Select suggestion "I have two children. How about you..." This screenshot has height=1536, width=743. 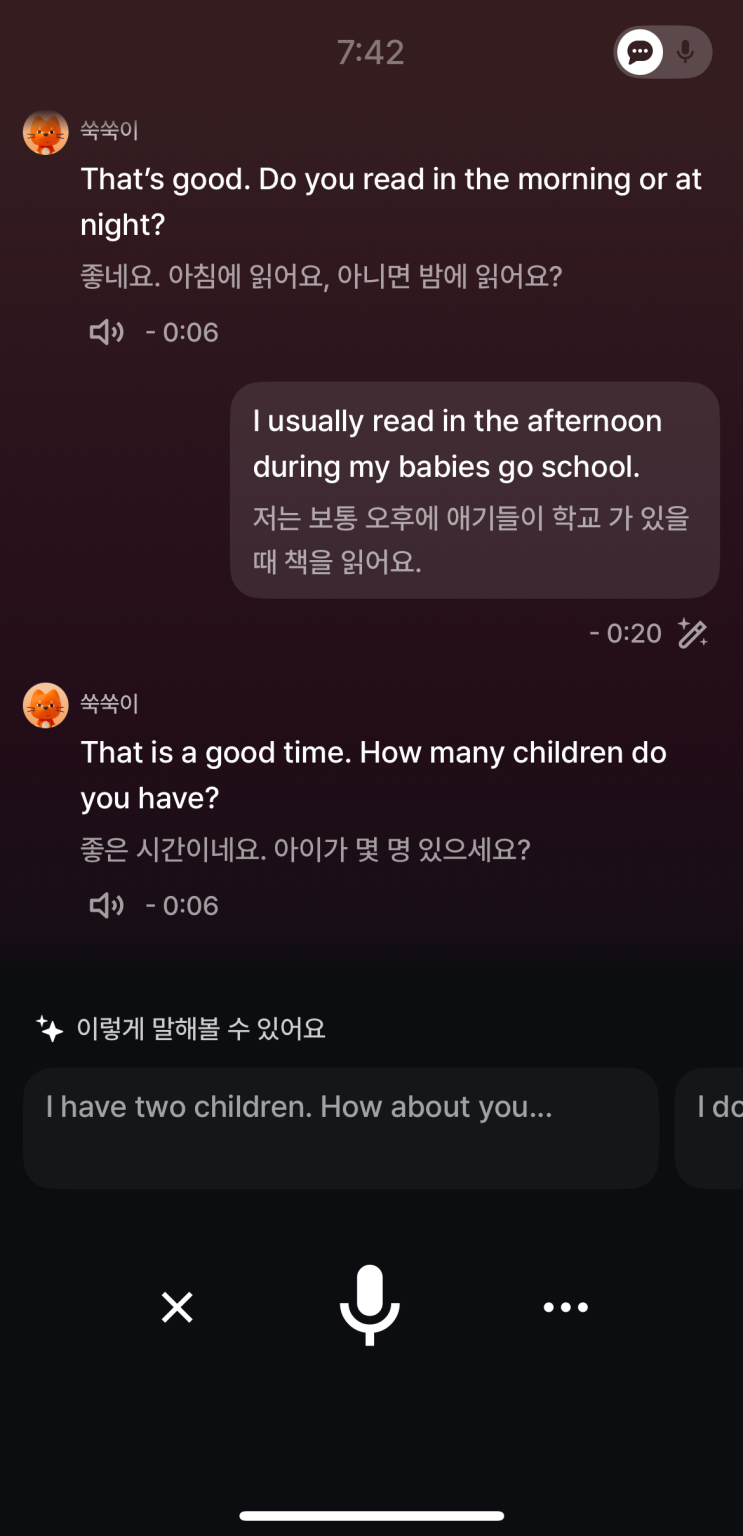pos(340,1127)
